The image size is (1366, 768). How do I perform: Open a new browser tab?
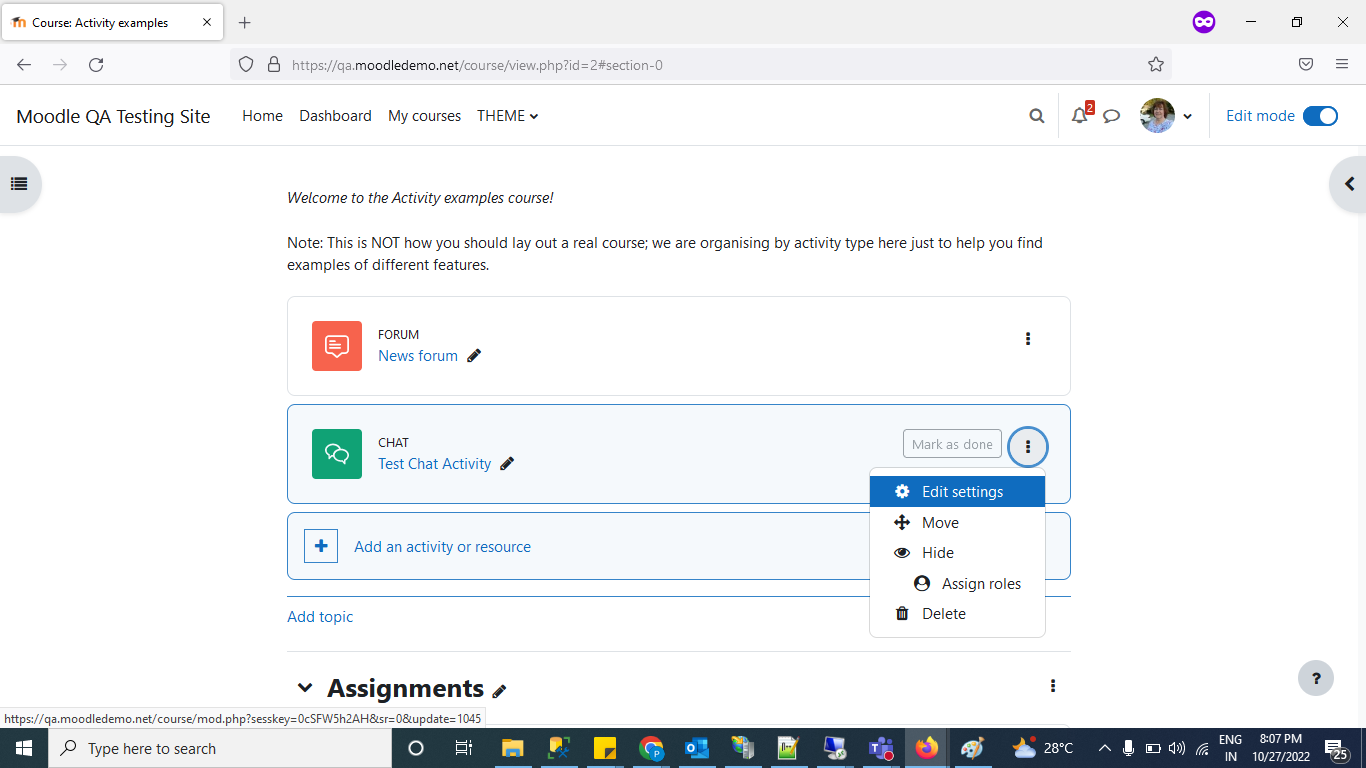(x=245, y=22)
